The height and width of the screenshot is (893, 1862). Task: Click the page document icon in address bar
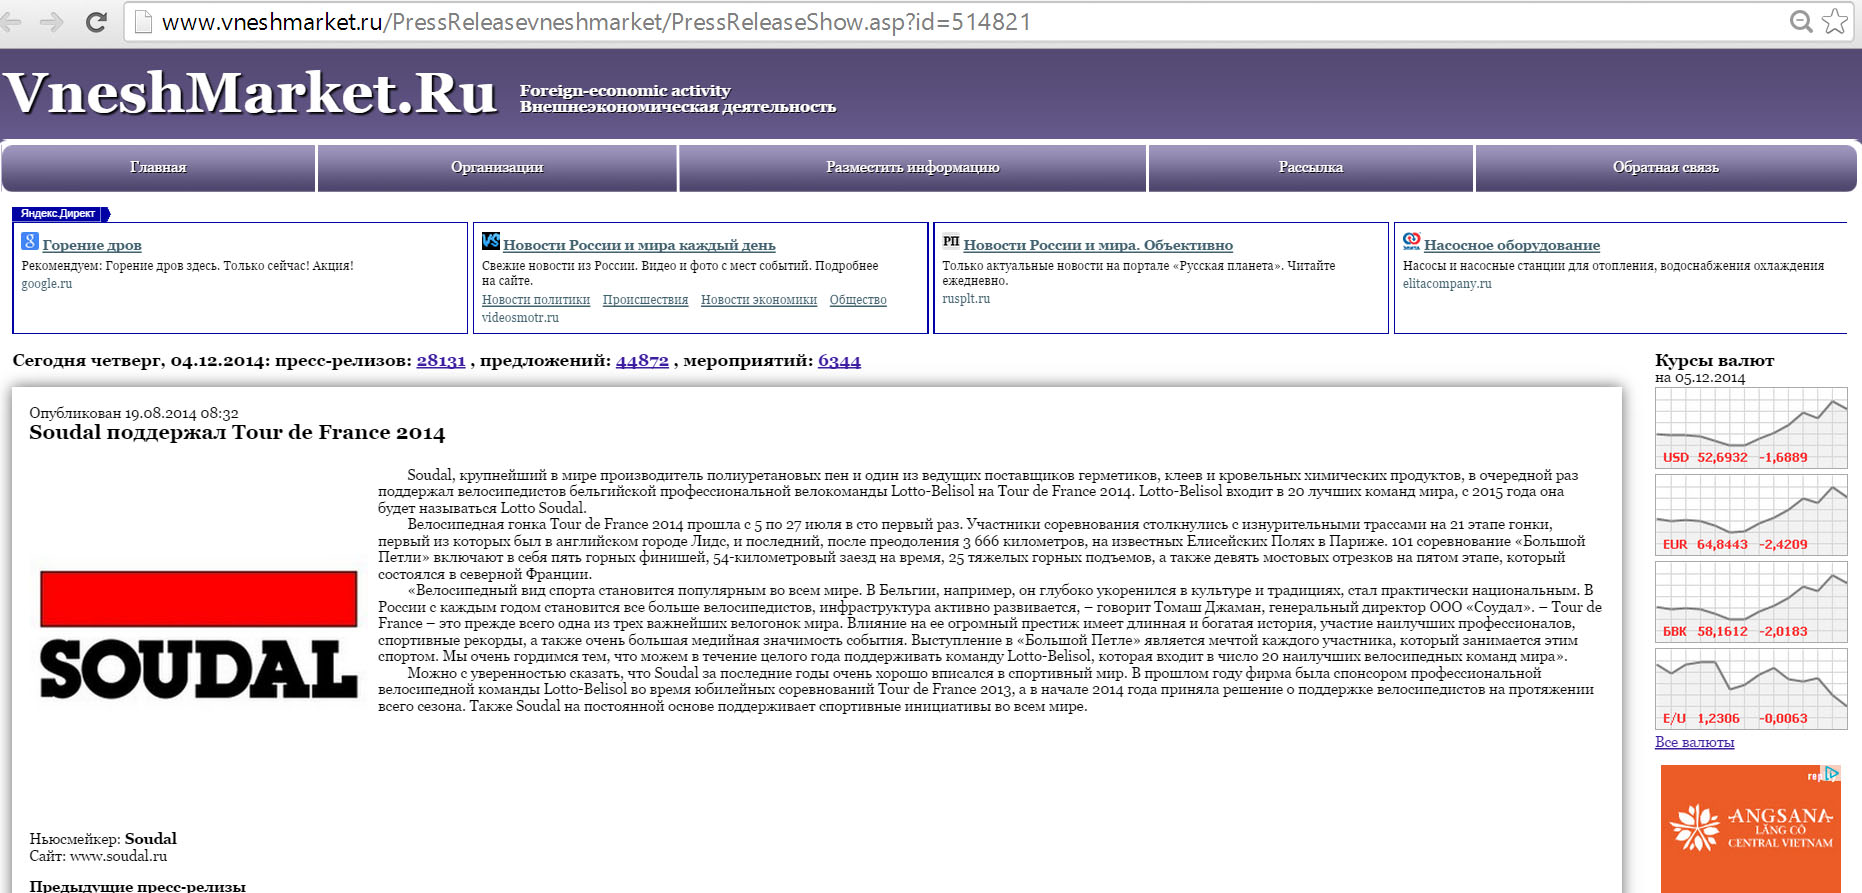click(x=143, y=22)
